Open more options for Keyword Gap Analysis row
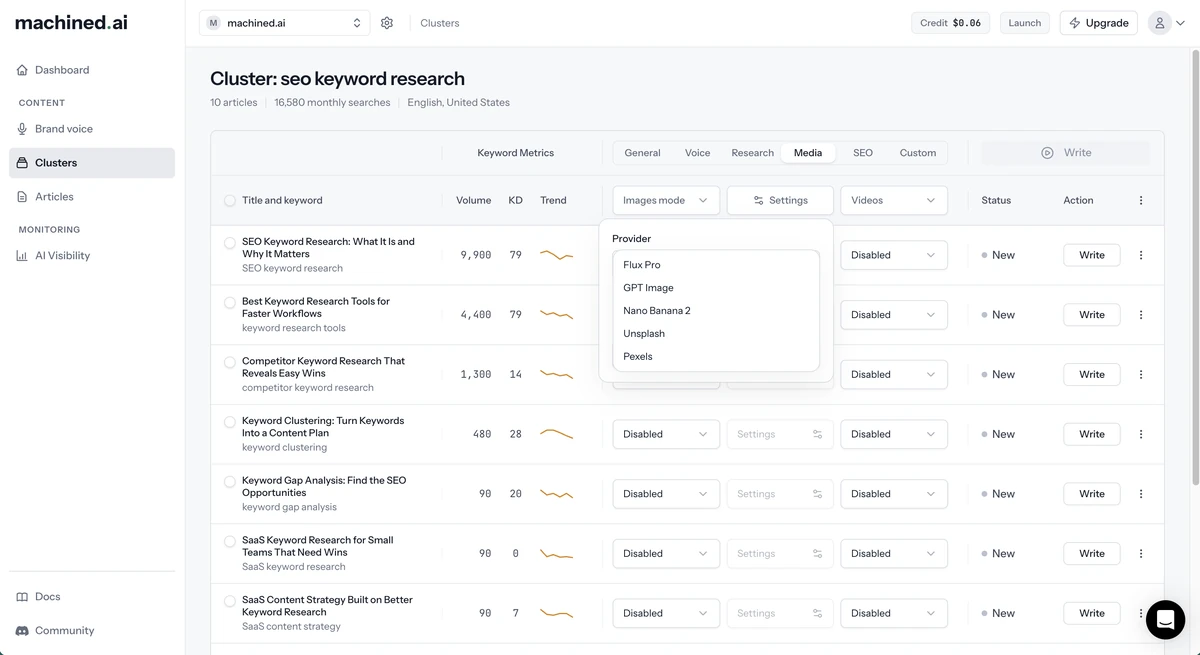The image size is (1200, 655). [x=1141, y=494]
